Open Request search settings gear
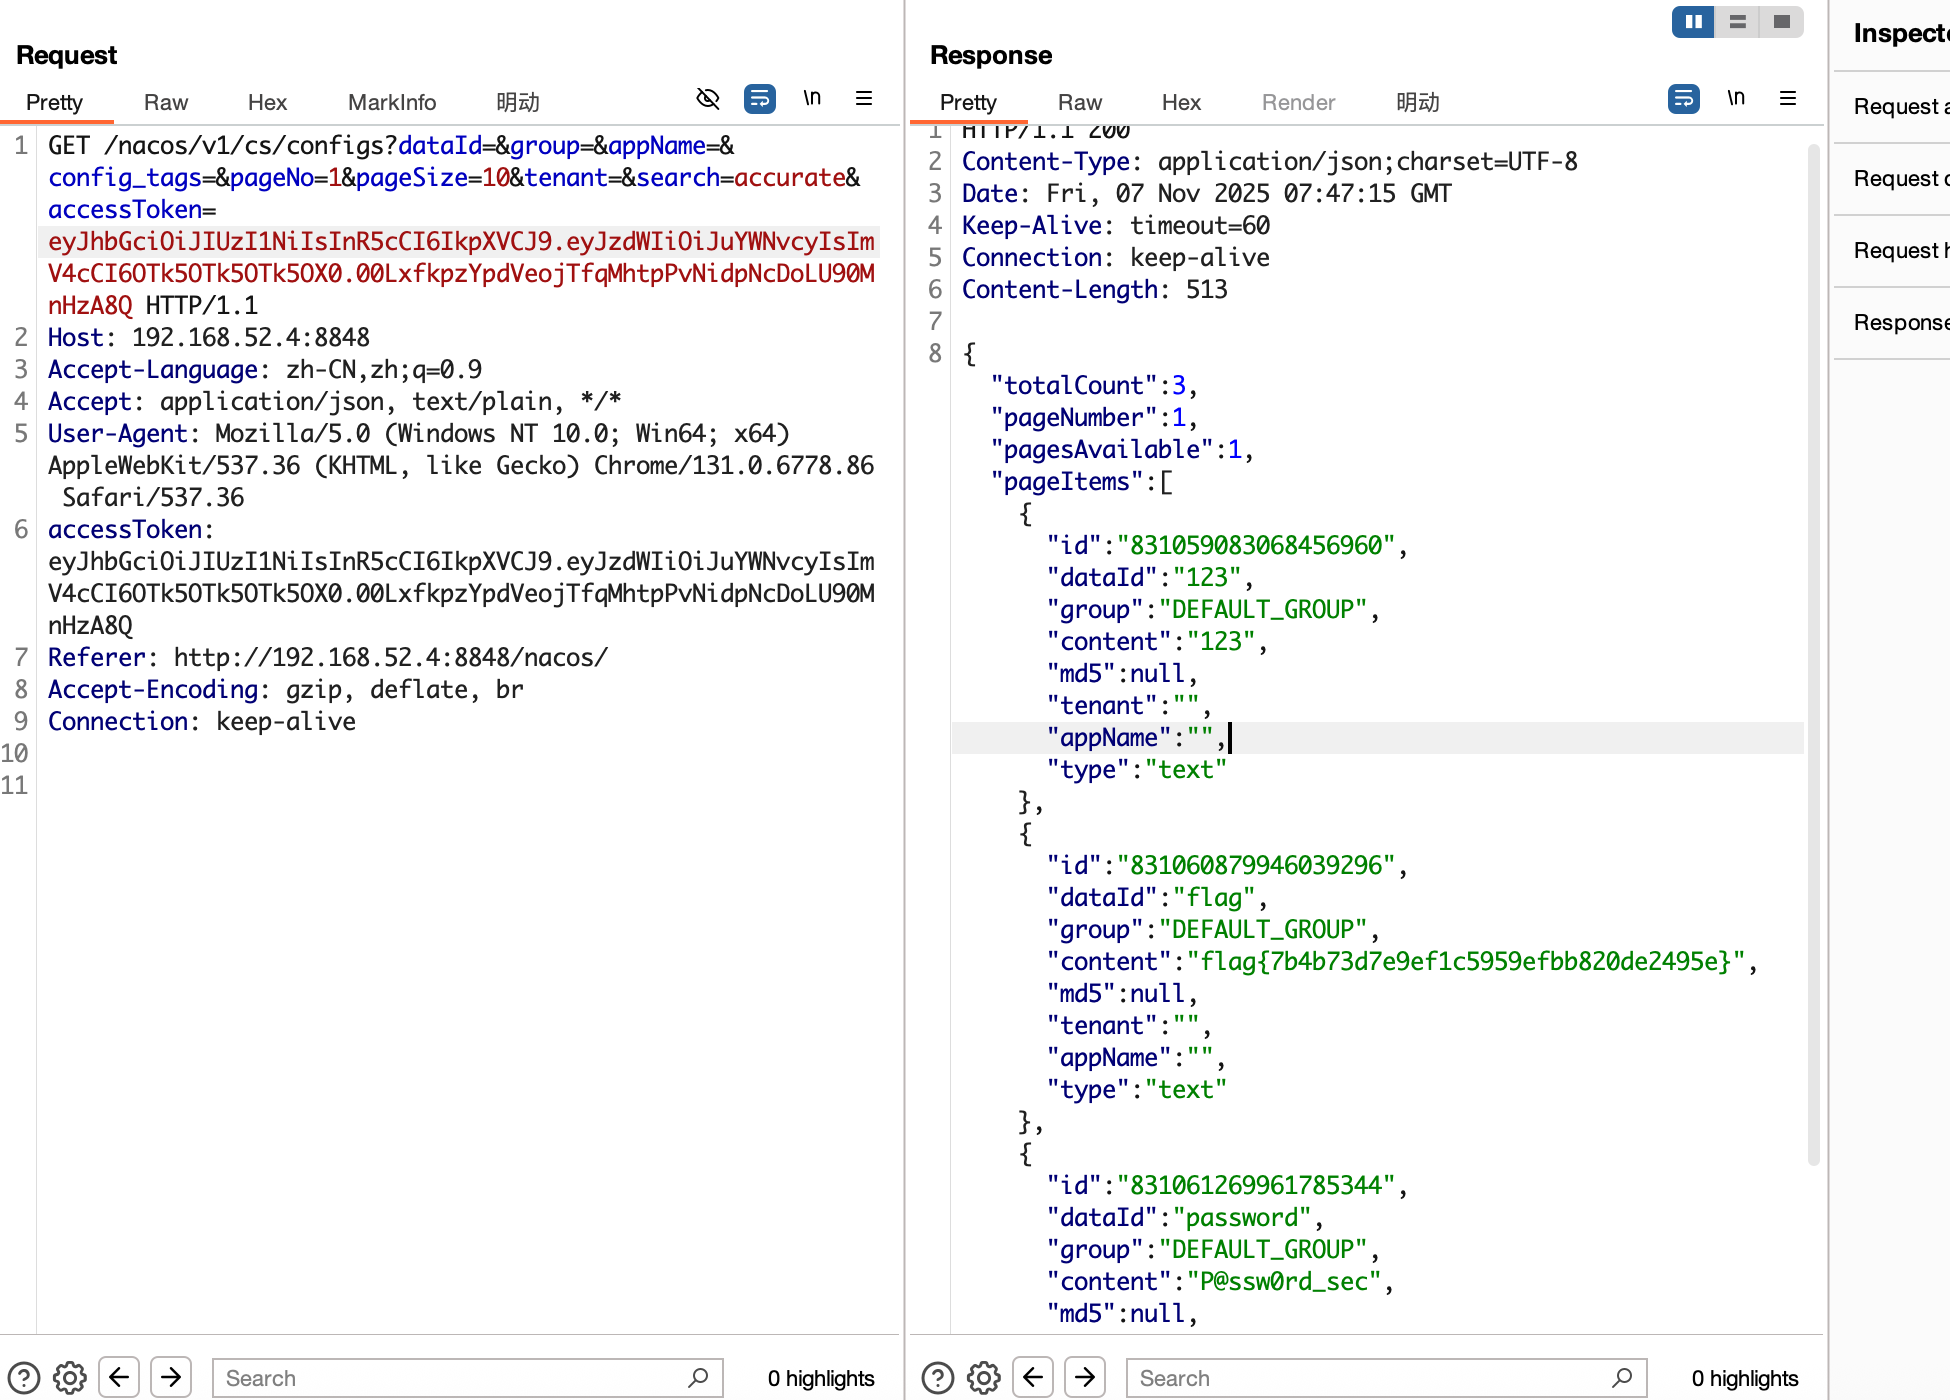This screenshot has width=1950, height=1400. [70, 1378]
